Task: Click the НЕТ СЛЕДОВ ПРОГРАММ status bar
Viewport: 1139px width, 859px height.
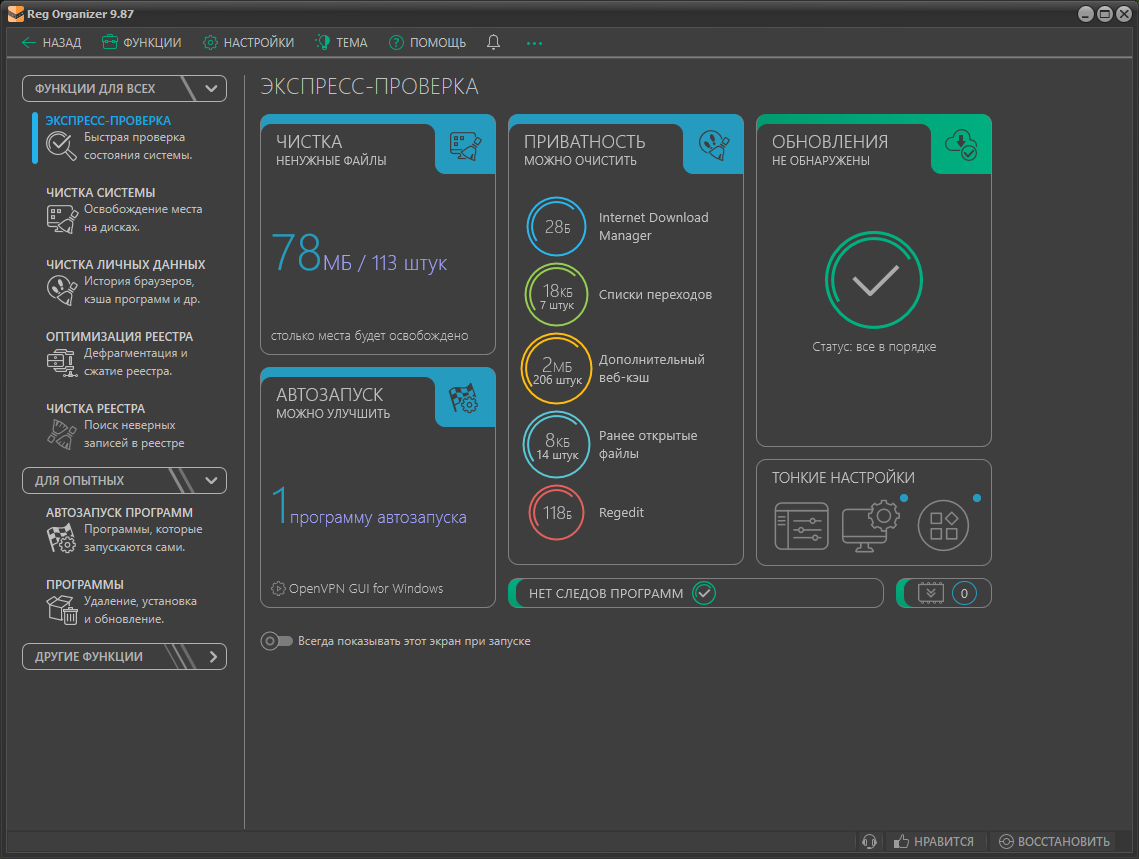Action: click(696, 593)
